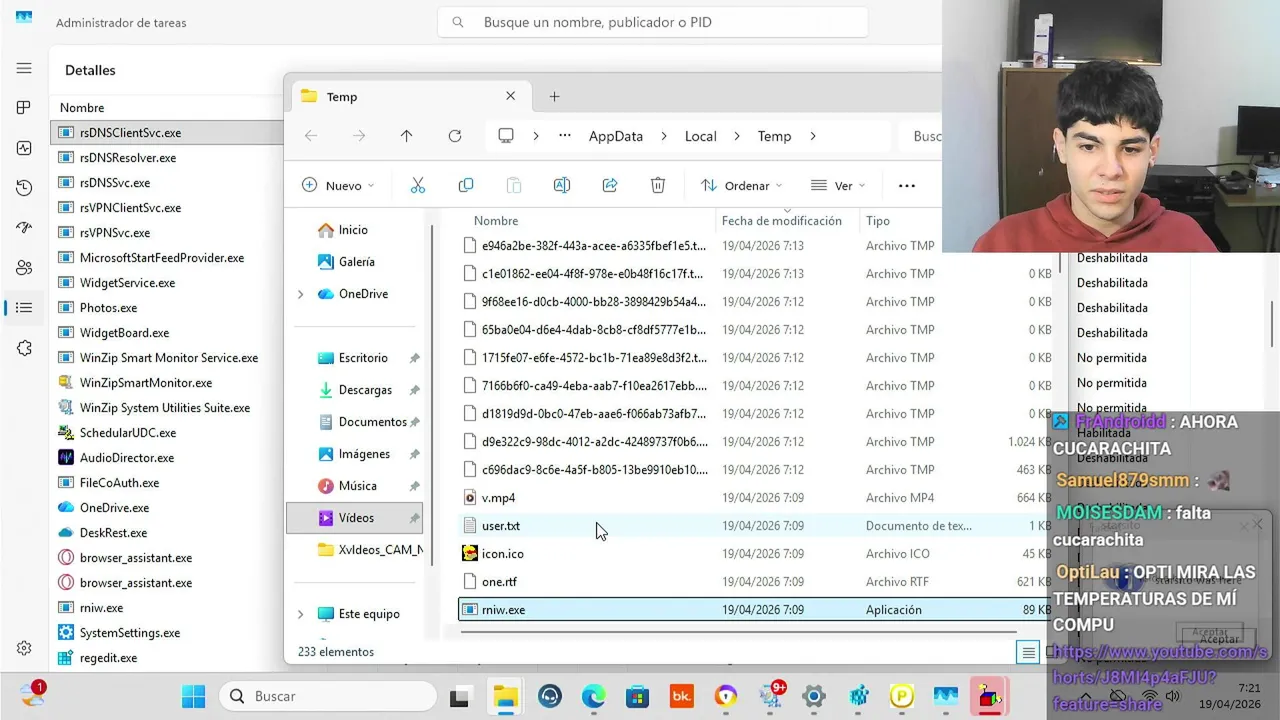This screenshot has height=720, width=1280.
Task: Open the Ordenar sort dropdown
Action: point(741,185)
